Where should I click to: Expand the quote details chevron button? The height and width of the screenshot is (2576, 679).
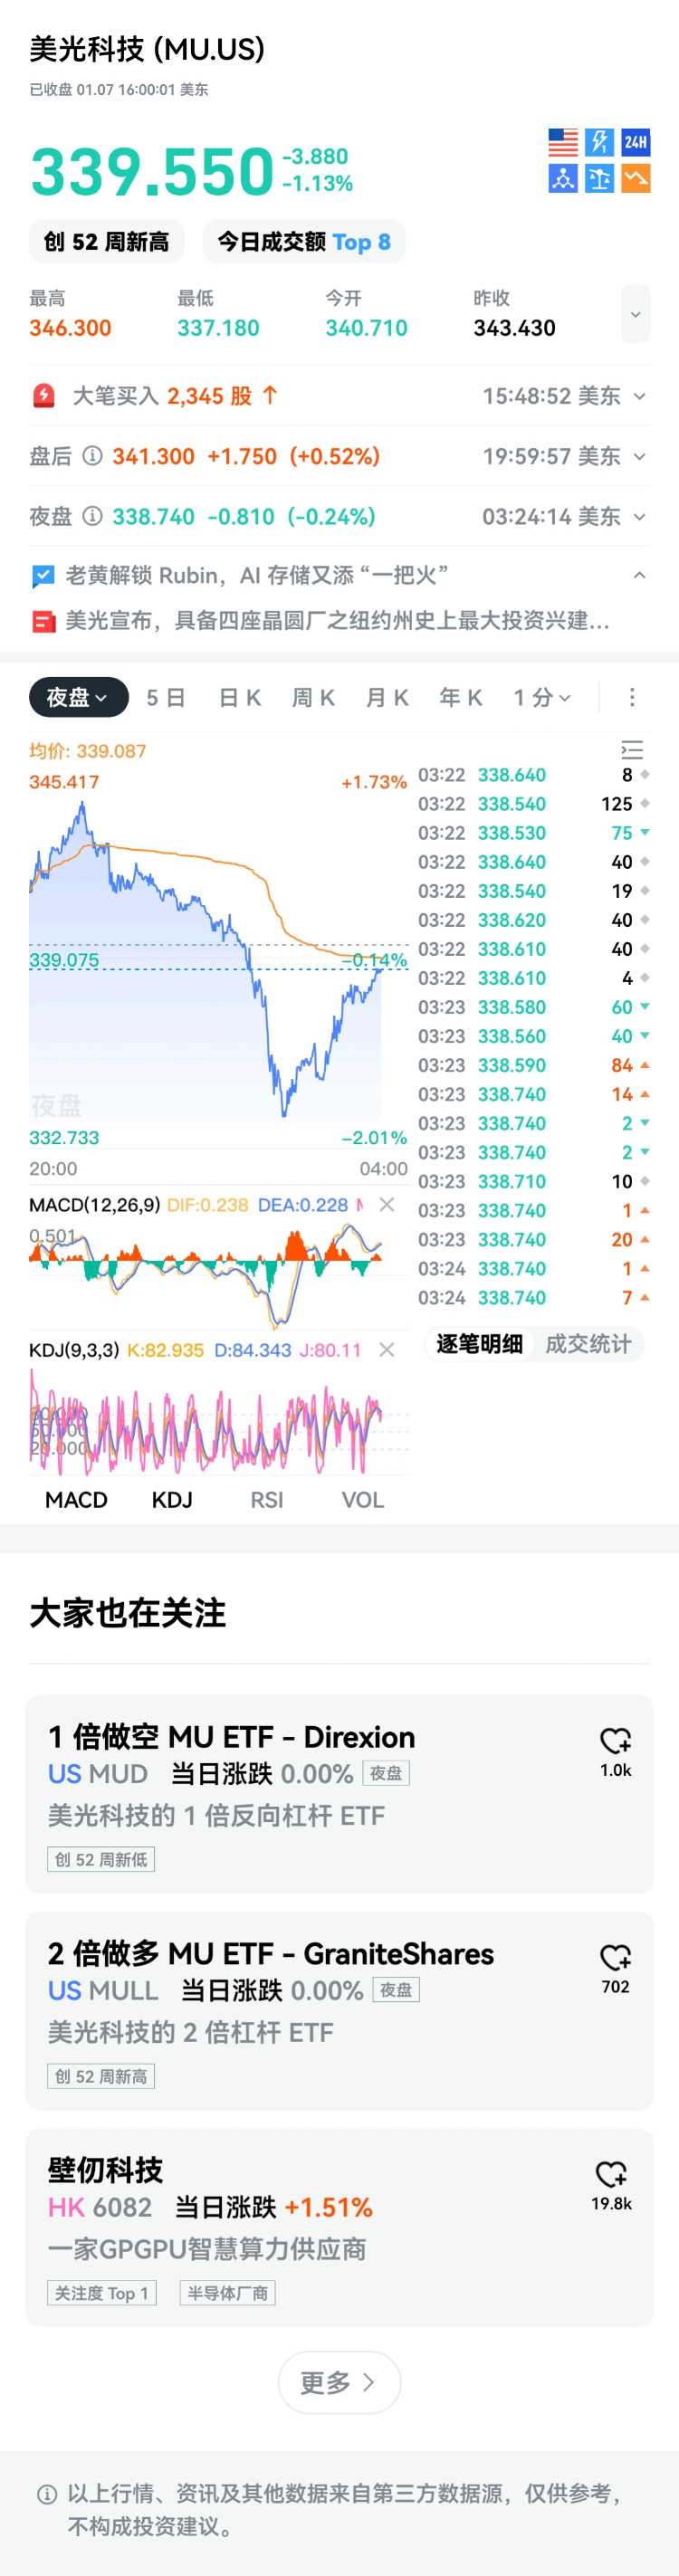pyautogui.click(x=636, y=314)
